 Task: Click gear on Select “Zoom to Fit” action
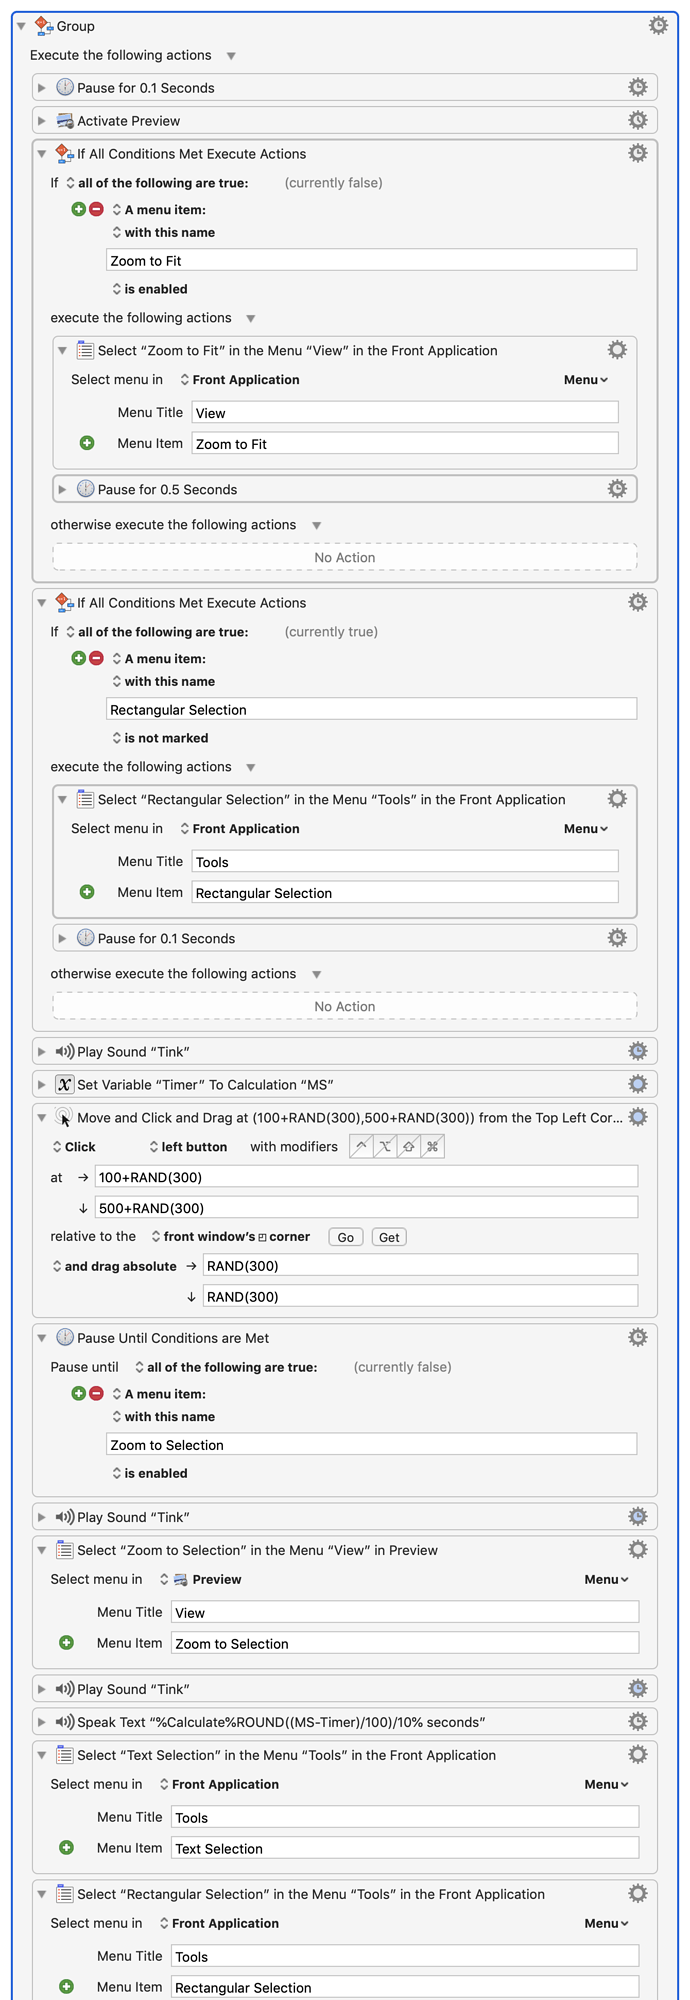tap(617, 350)
